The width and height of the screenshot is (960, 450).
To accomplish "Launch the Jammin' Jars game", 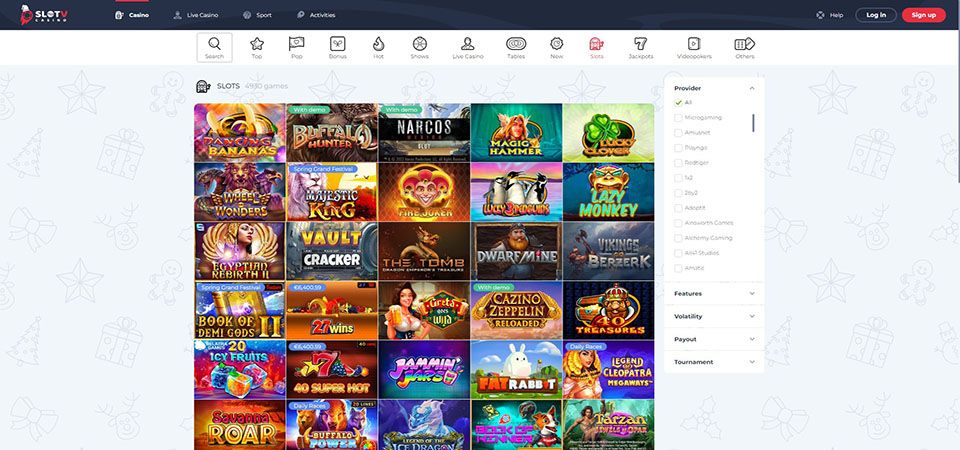I will tap(424, 370).
